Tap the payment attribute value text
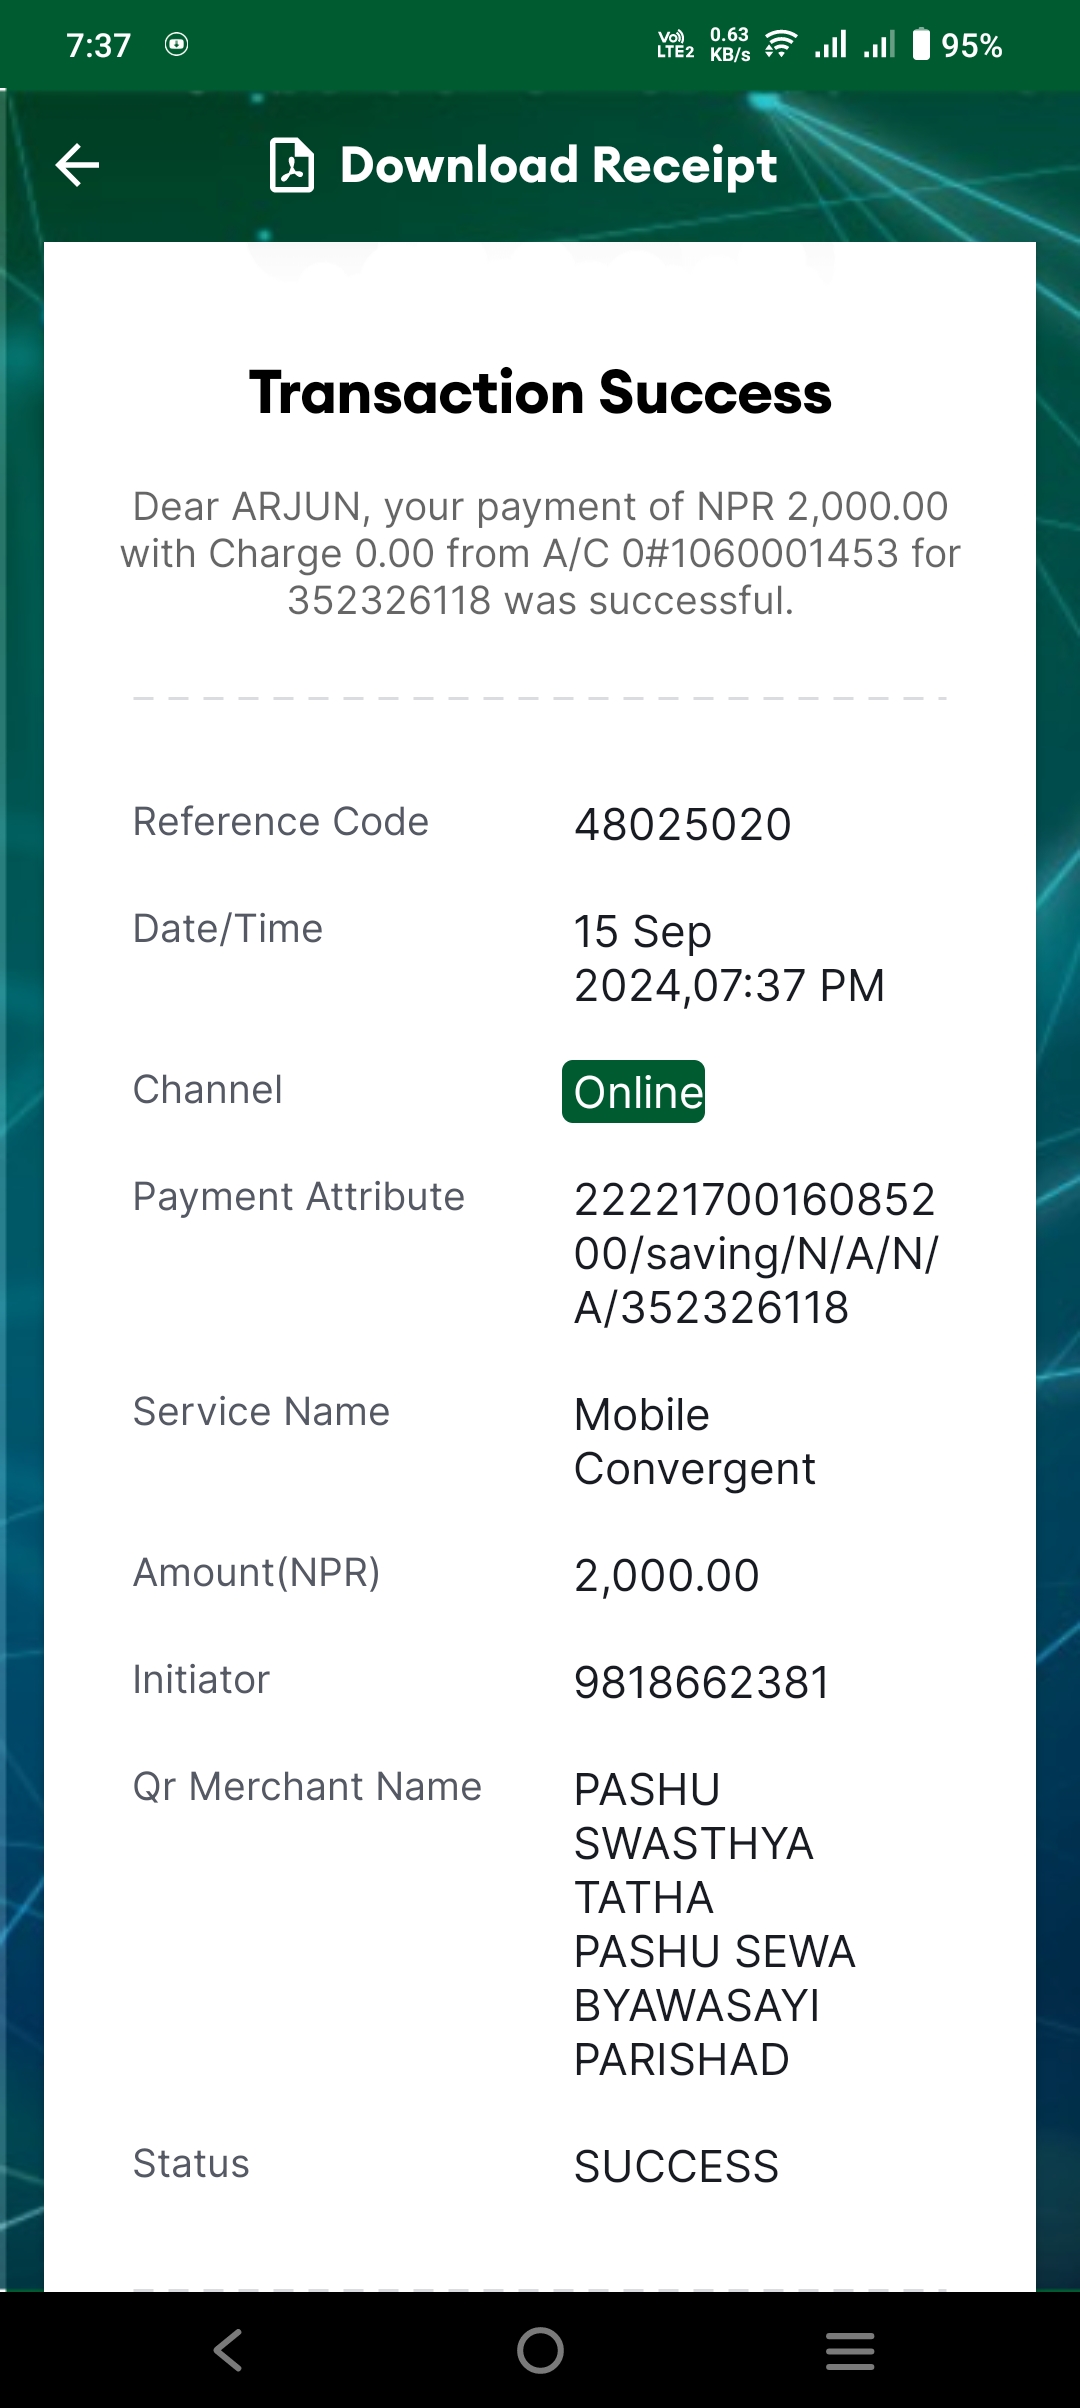This screenshot has height=2408, width=1080. pyautogui.click(x=756, y=1253)
